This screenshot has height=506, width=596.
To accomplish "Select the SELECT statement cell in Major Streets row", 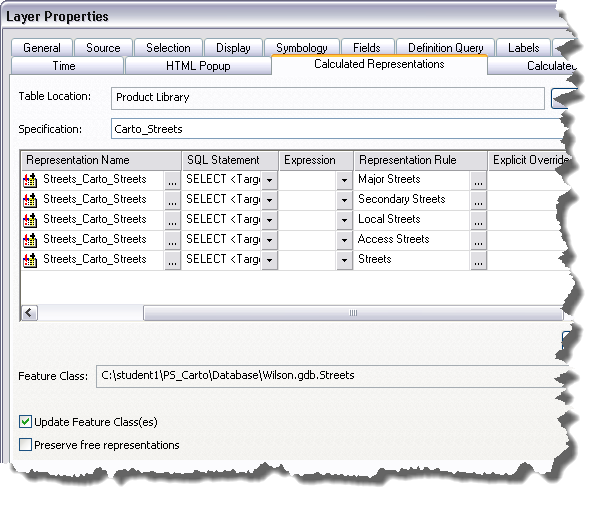I will click(222, 180).
